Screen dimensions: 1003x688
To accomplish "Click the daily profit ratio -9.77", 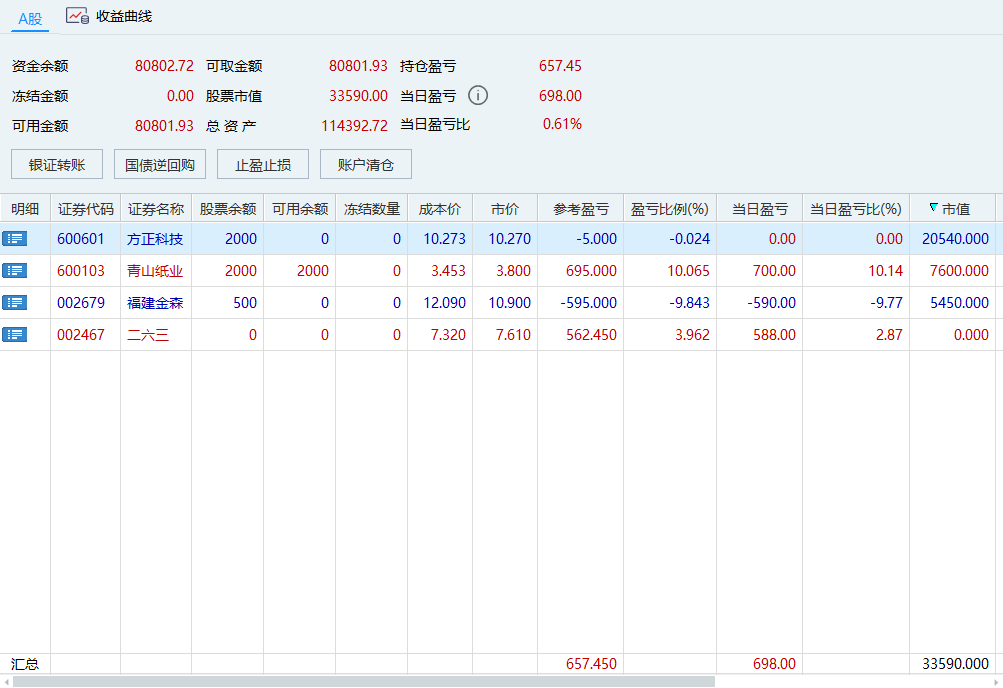I will pos(887,302).
